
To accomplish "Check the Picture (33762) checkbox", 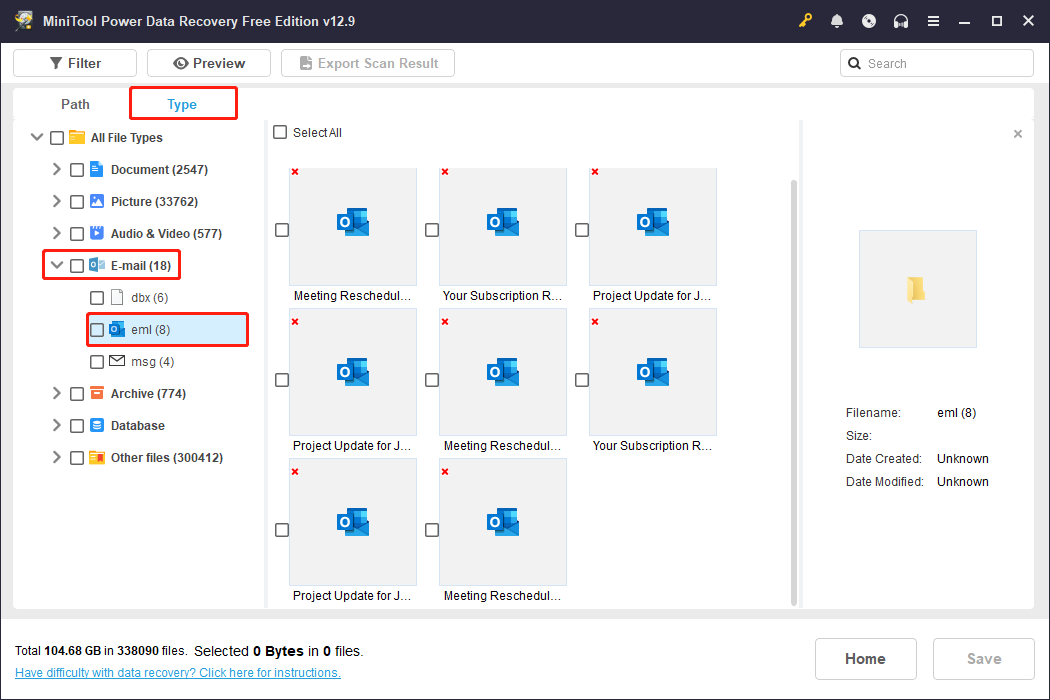I will pyautogui.click(x=77, y=202).
